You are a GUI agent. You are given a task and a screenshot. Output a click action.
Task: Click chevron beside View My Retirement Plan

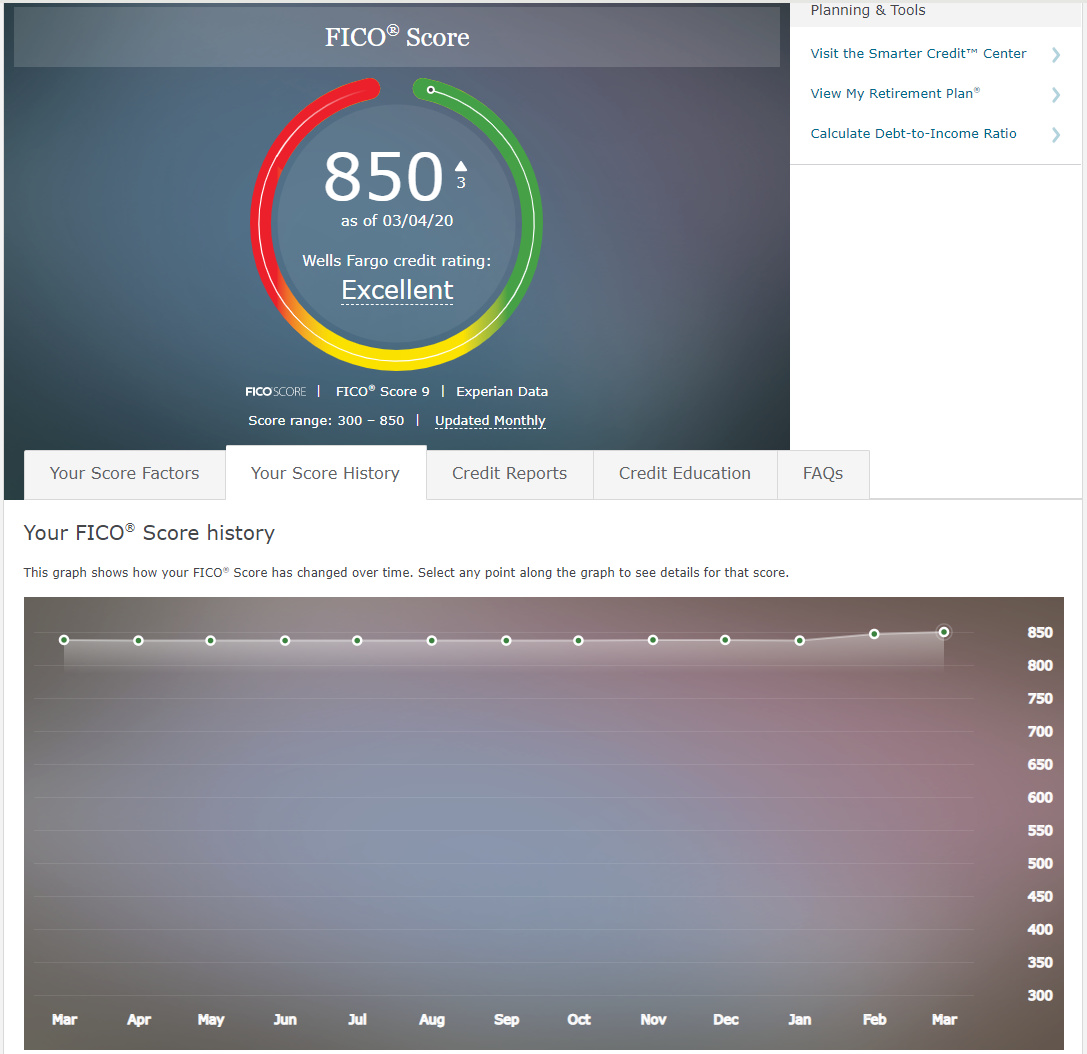coord(1056,95)
